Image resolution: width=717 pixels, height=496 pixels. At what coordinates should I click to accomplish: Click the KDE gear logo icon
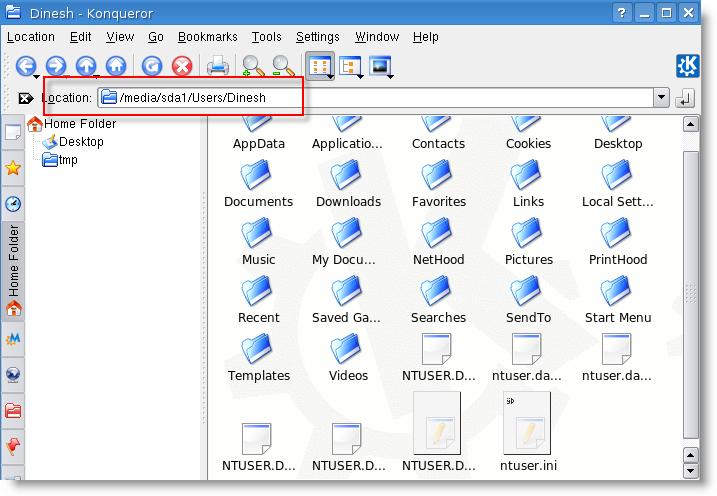pos(688,66)
